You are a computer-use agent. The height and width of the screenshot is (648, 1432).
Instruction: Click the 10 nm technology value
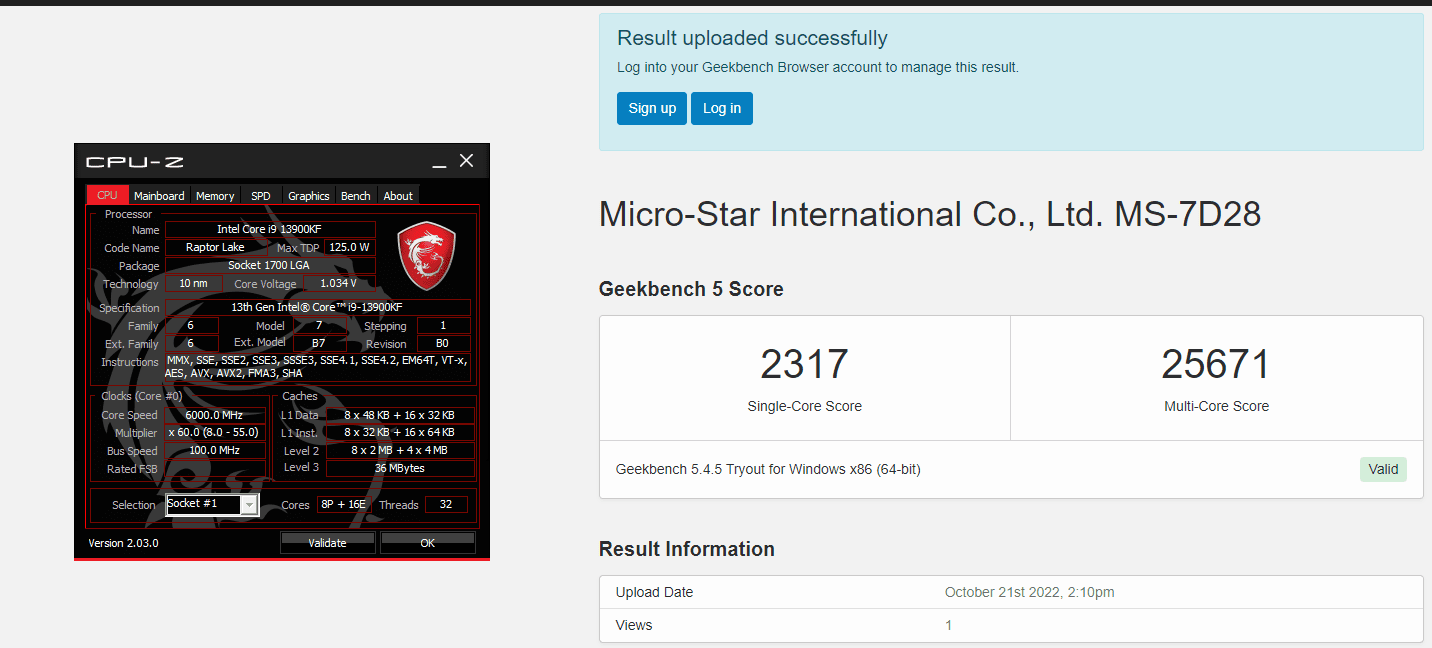[193, 283]
